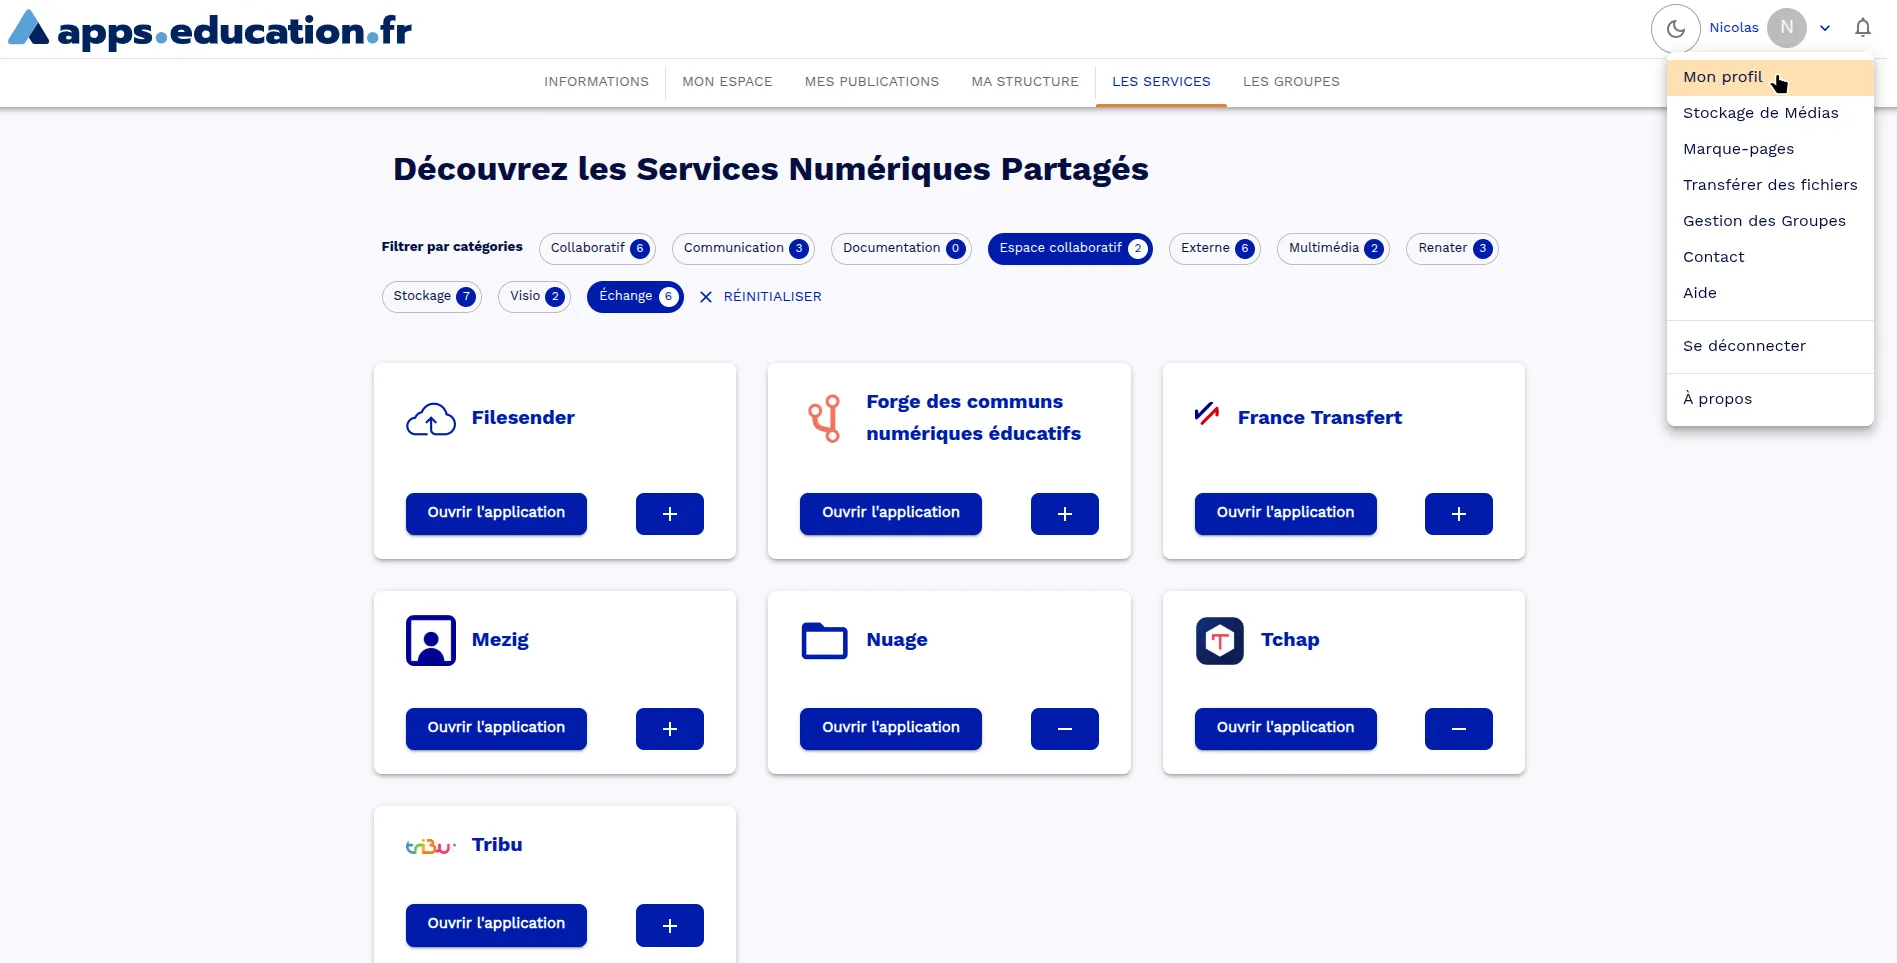Open the Tchap application

point(1286,728)
